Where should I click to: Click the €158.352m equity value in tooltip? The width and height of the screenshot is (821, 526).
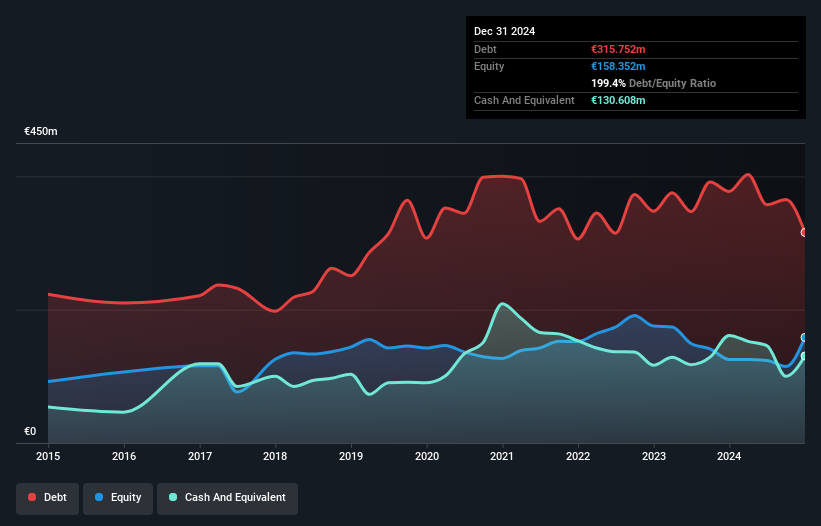(618, 66)
